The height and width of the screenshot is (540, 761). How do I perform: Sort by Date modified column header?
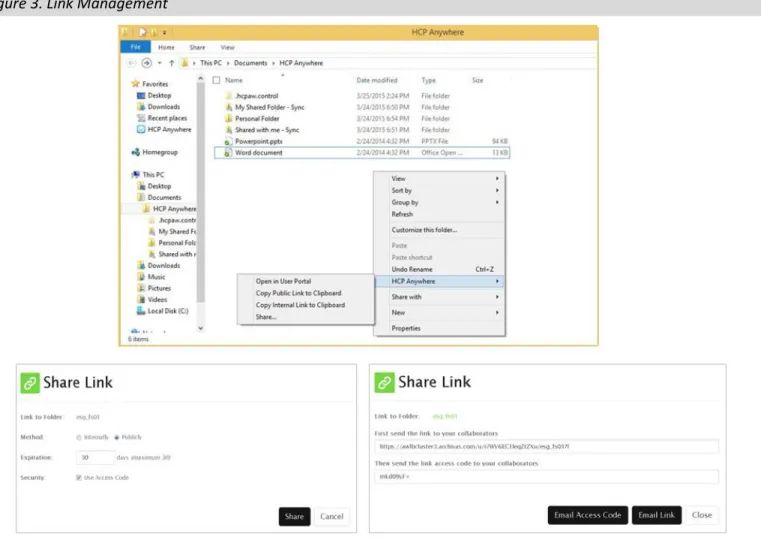pos(377,81)
